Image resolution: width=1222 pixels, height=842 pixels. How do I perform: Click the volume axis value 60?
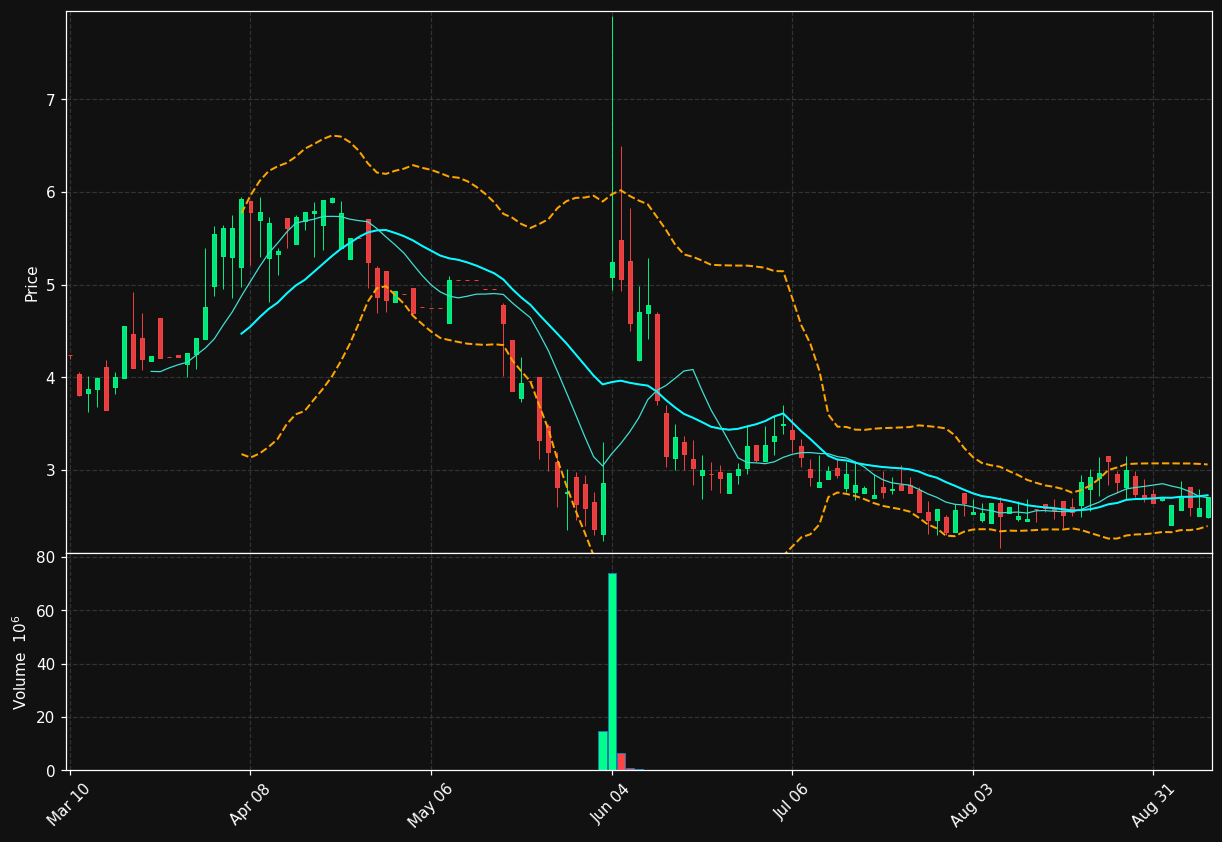(x=45, y=611)
